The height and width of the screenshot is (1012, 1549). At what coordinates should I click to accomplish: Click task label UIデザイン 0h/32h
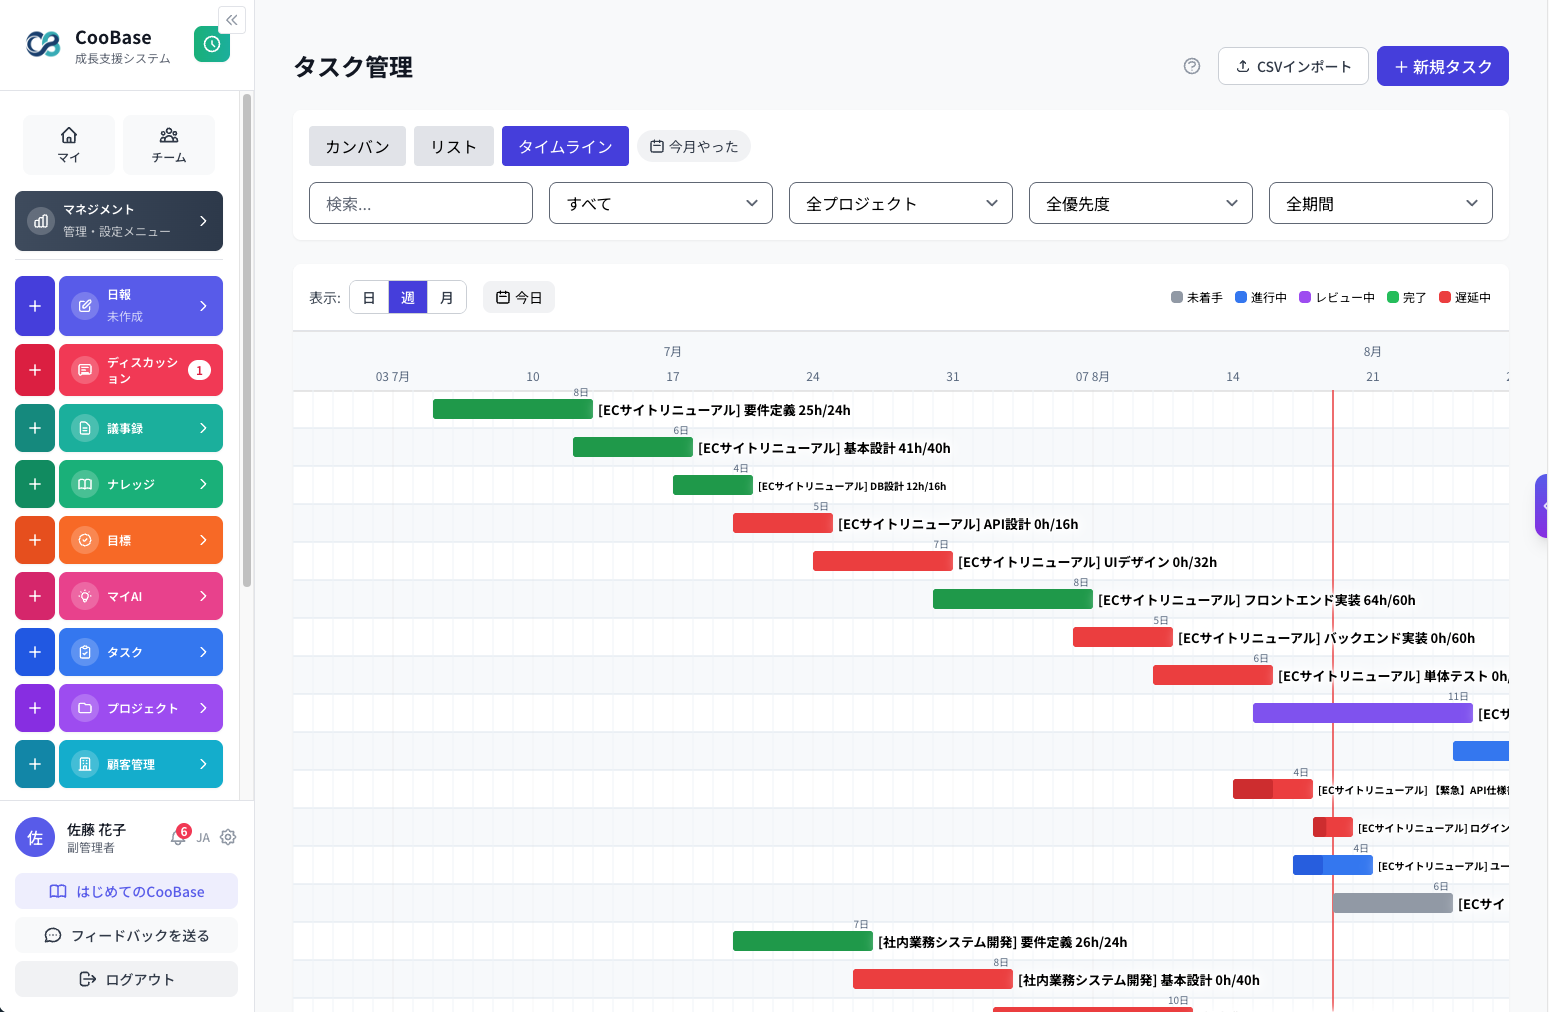1088,562
